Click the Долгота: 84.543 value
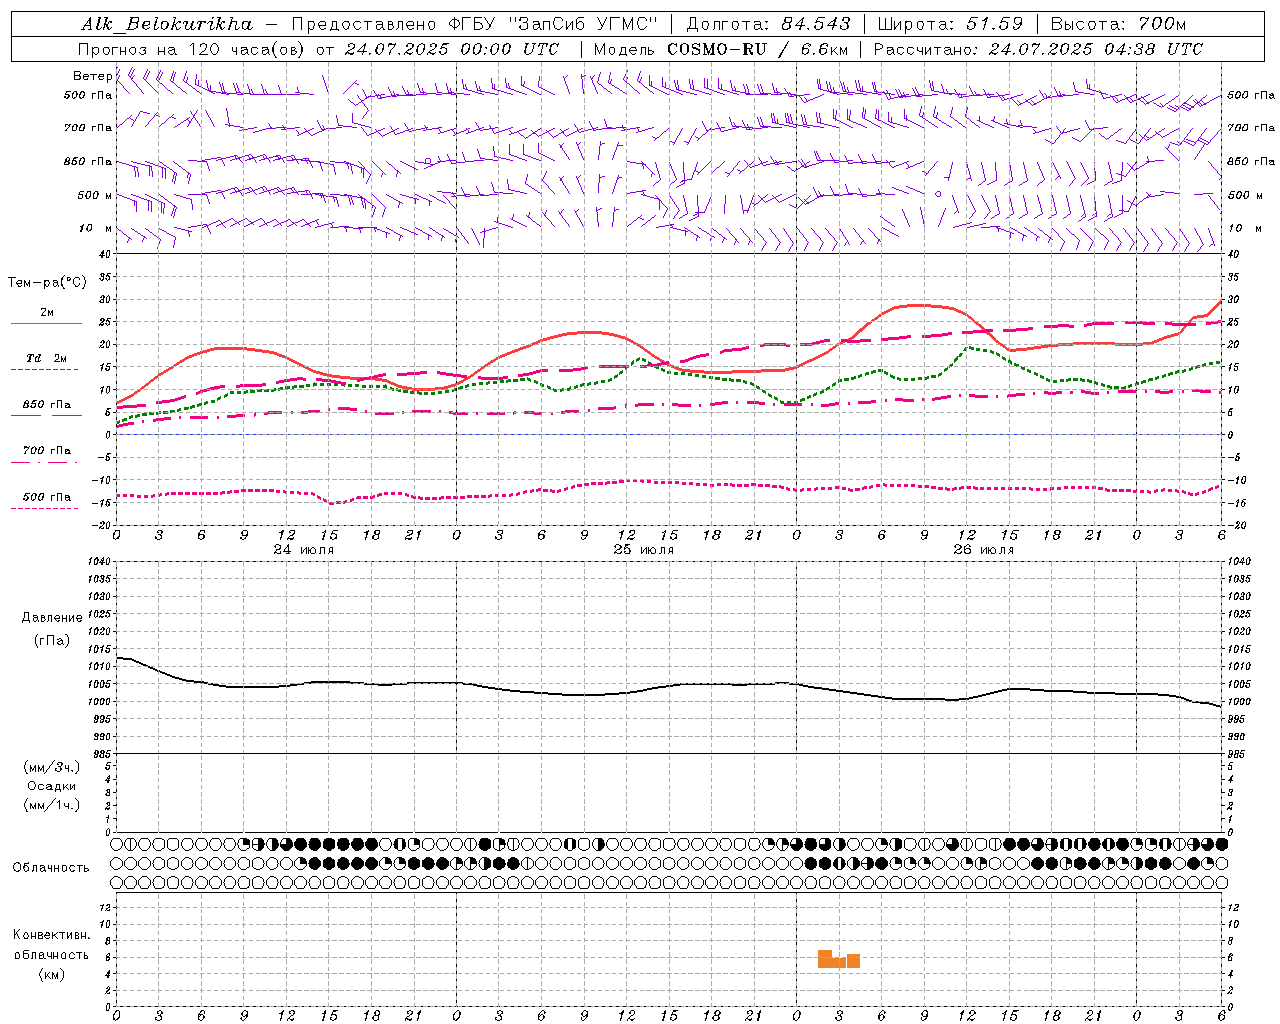Screen dimensions: 1280x1024 point(769,24)
